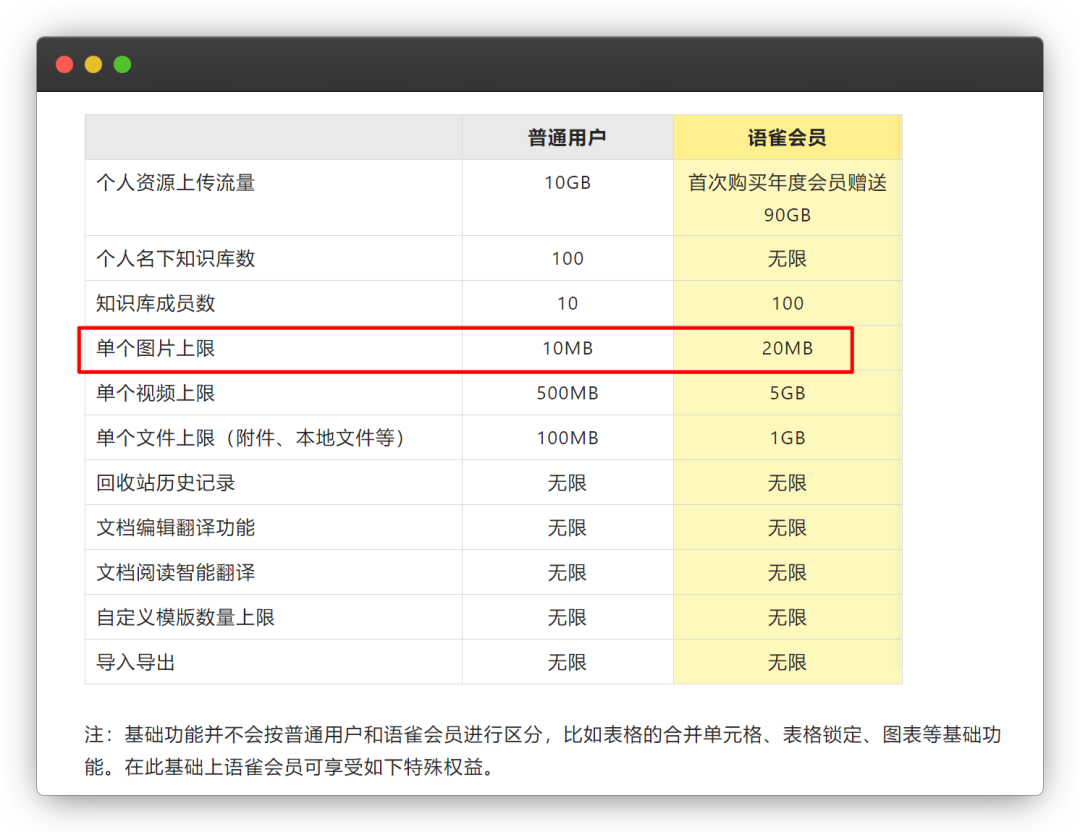Click the 20MB cell for 单个图片上限
This screenshot has height=832, width=1080.
[787, 349]
